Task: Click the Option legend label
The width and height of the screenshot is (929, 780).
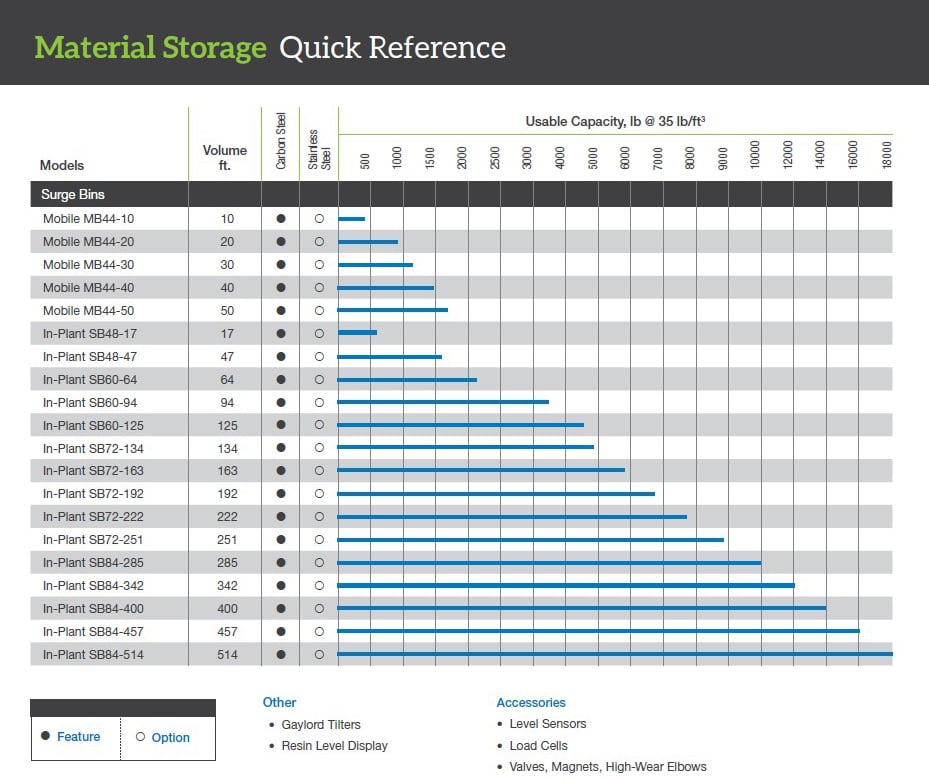Action: (x=171, y=737)
